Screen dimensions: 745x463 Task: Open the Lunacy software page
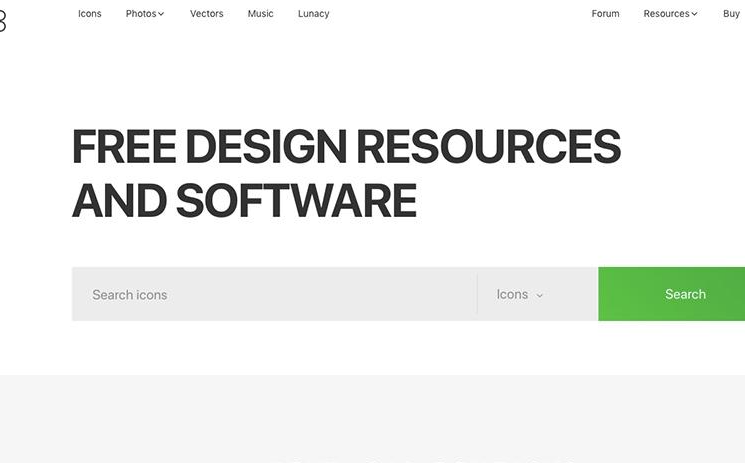(x=313, y=14)
